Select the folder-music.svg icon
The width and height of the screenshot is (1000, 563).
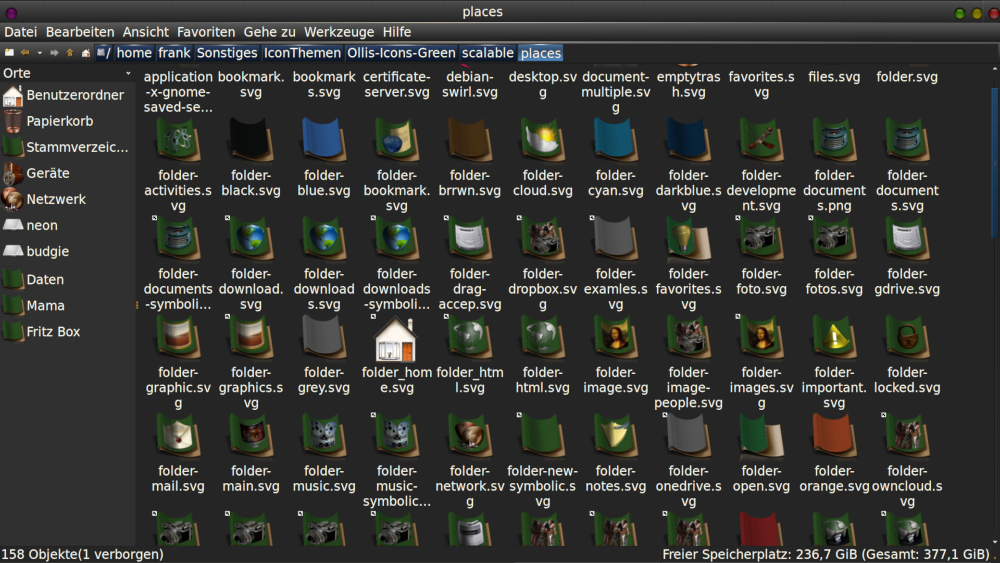tap(323, 437)
